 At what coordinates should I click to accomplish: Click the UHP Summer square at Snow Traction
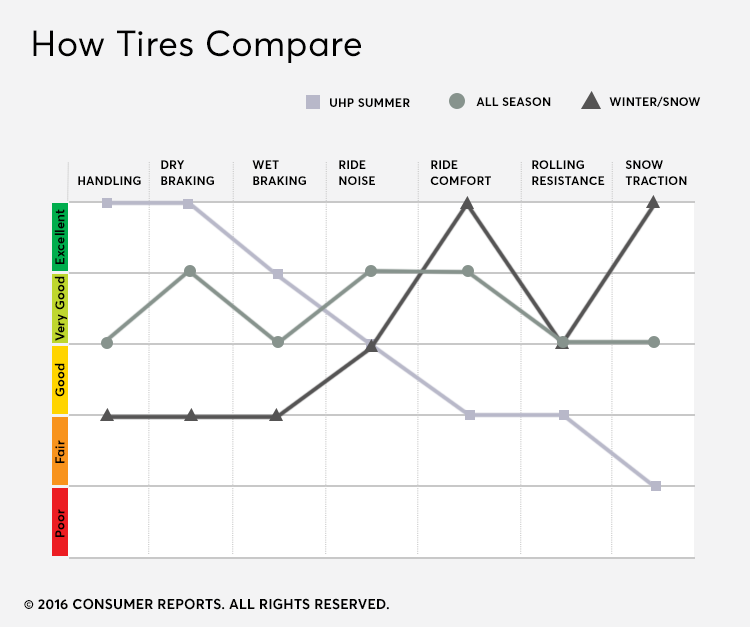(x=656, y=486)
